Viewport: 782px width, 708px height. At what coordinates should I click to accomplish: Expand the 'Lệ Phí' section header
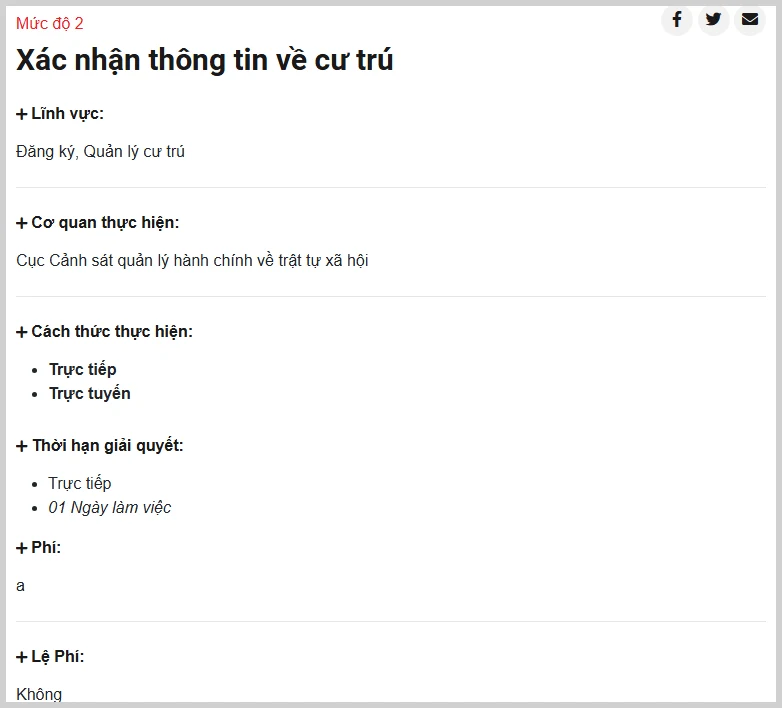[x=50, y=657]
